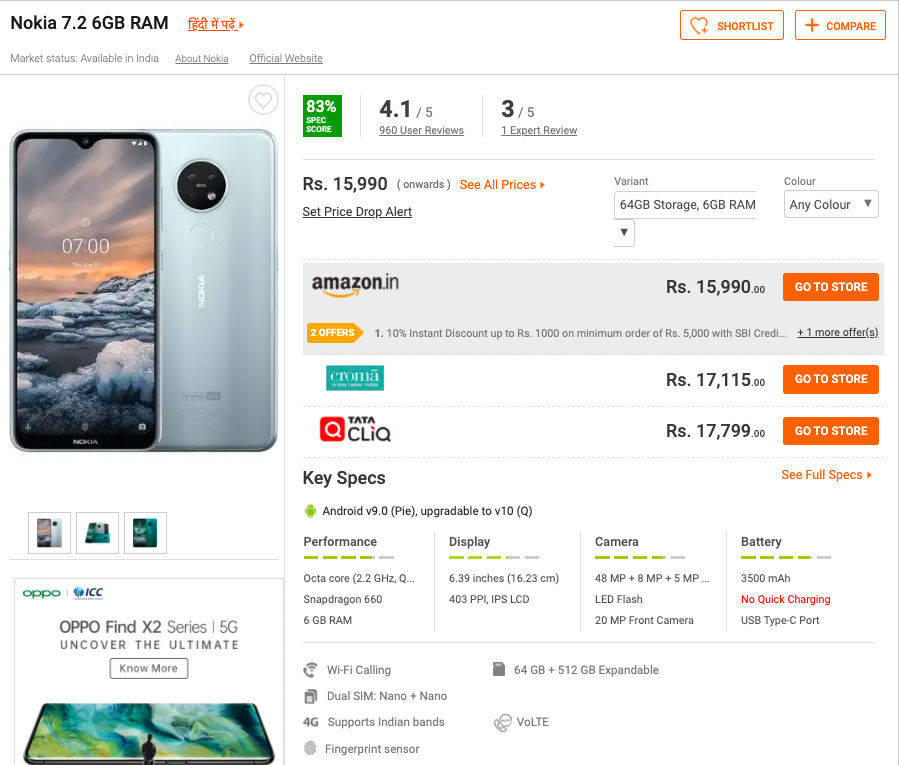Click the Amazon.in store logo
899x765 pixels.
click(x=355, y=285)
